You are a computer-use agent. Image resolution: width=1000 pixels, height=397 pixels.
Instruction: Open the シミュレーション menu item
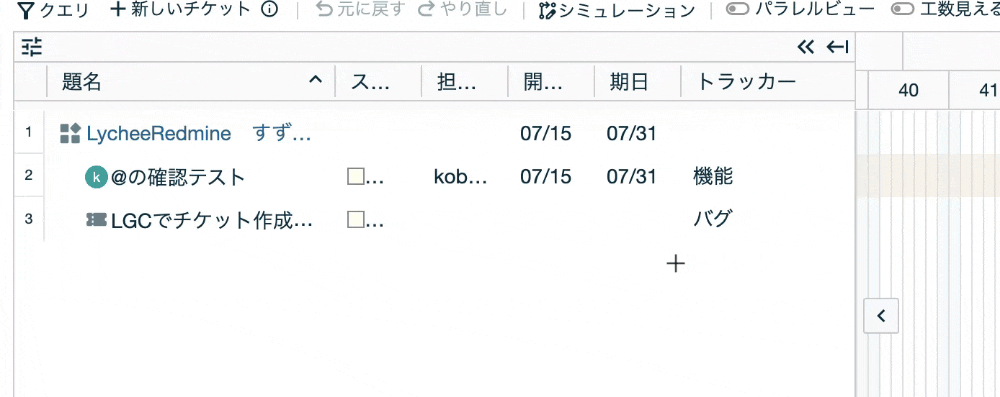click(x=617, y=10)
